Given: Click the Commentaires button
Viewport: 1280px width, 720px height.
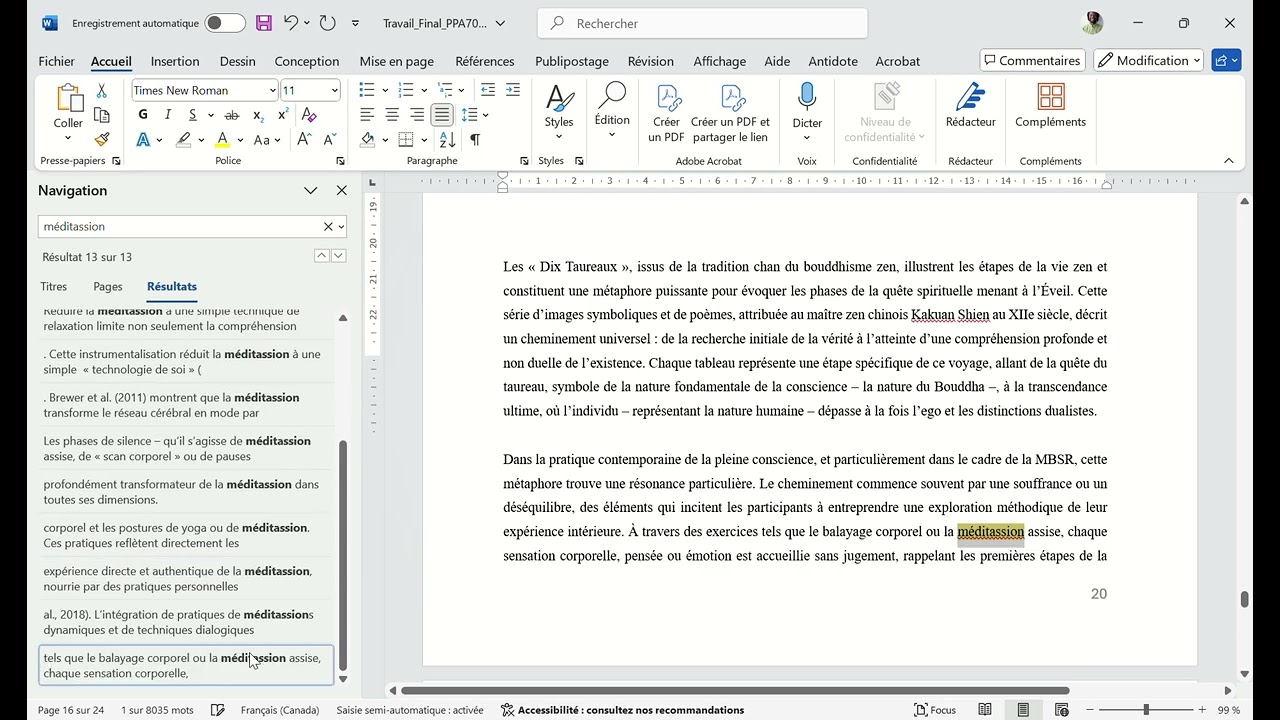Looking at the screenshot, I should pos(1031,60).
